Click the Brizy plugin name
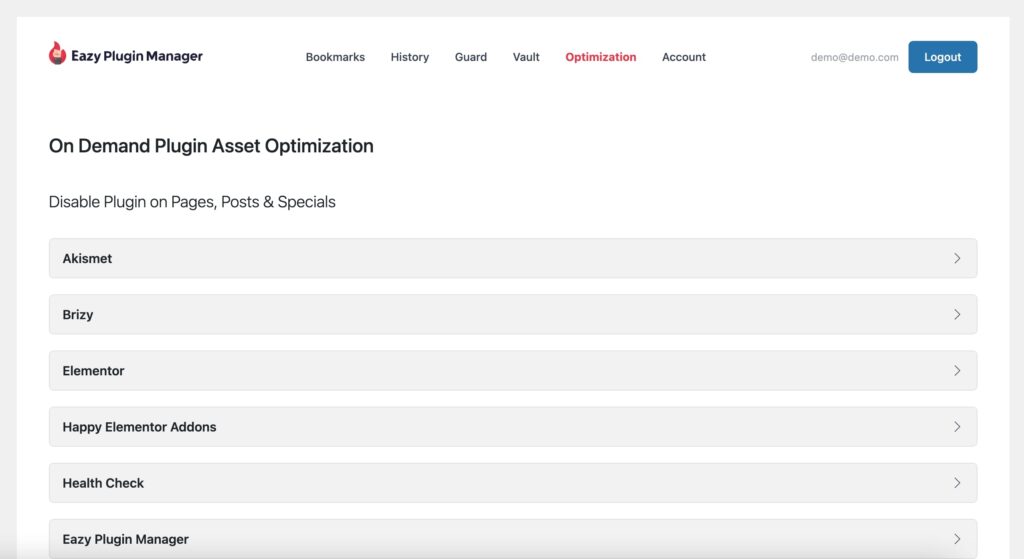Viewport: 1024px width, 559px height. (78, 315)
